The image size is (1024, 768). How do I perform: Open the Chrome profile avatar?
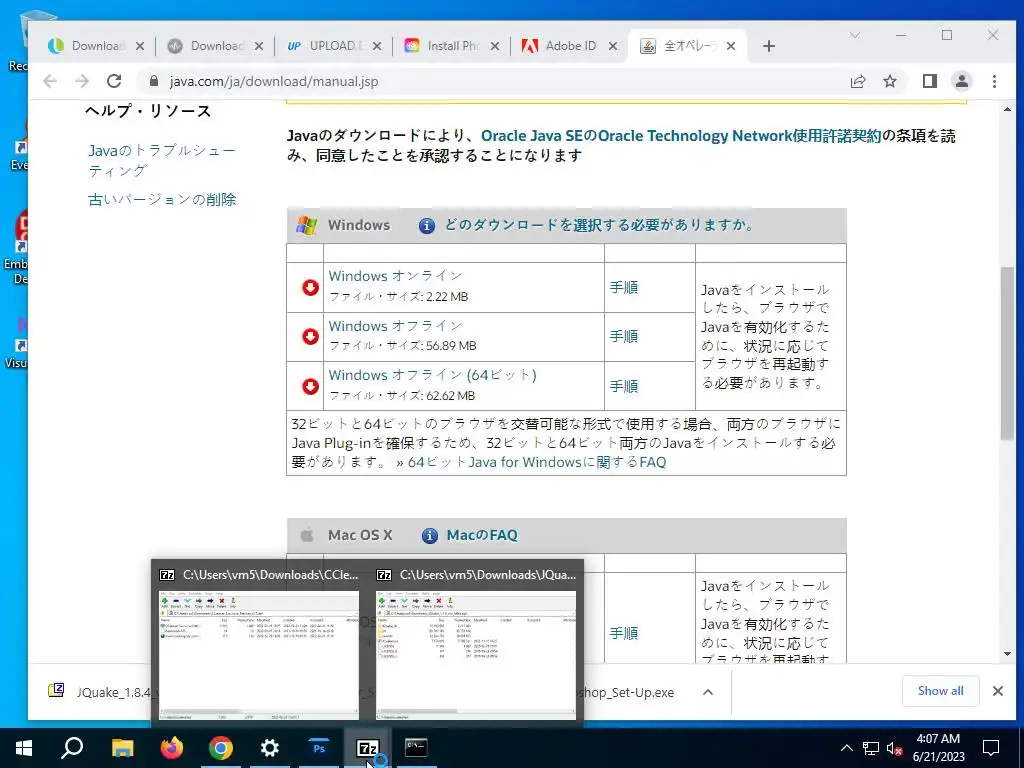(961, 81)
